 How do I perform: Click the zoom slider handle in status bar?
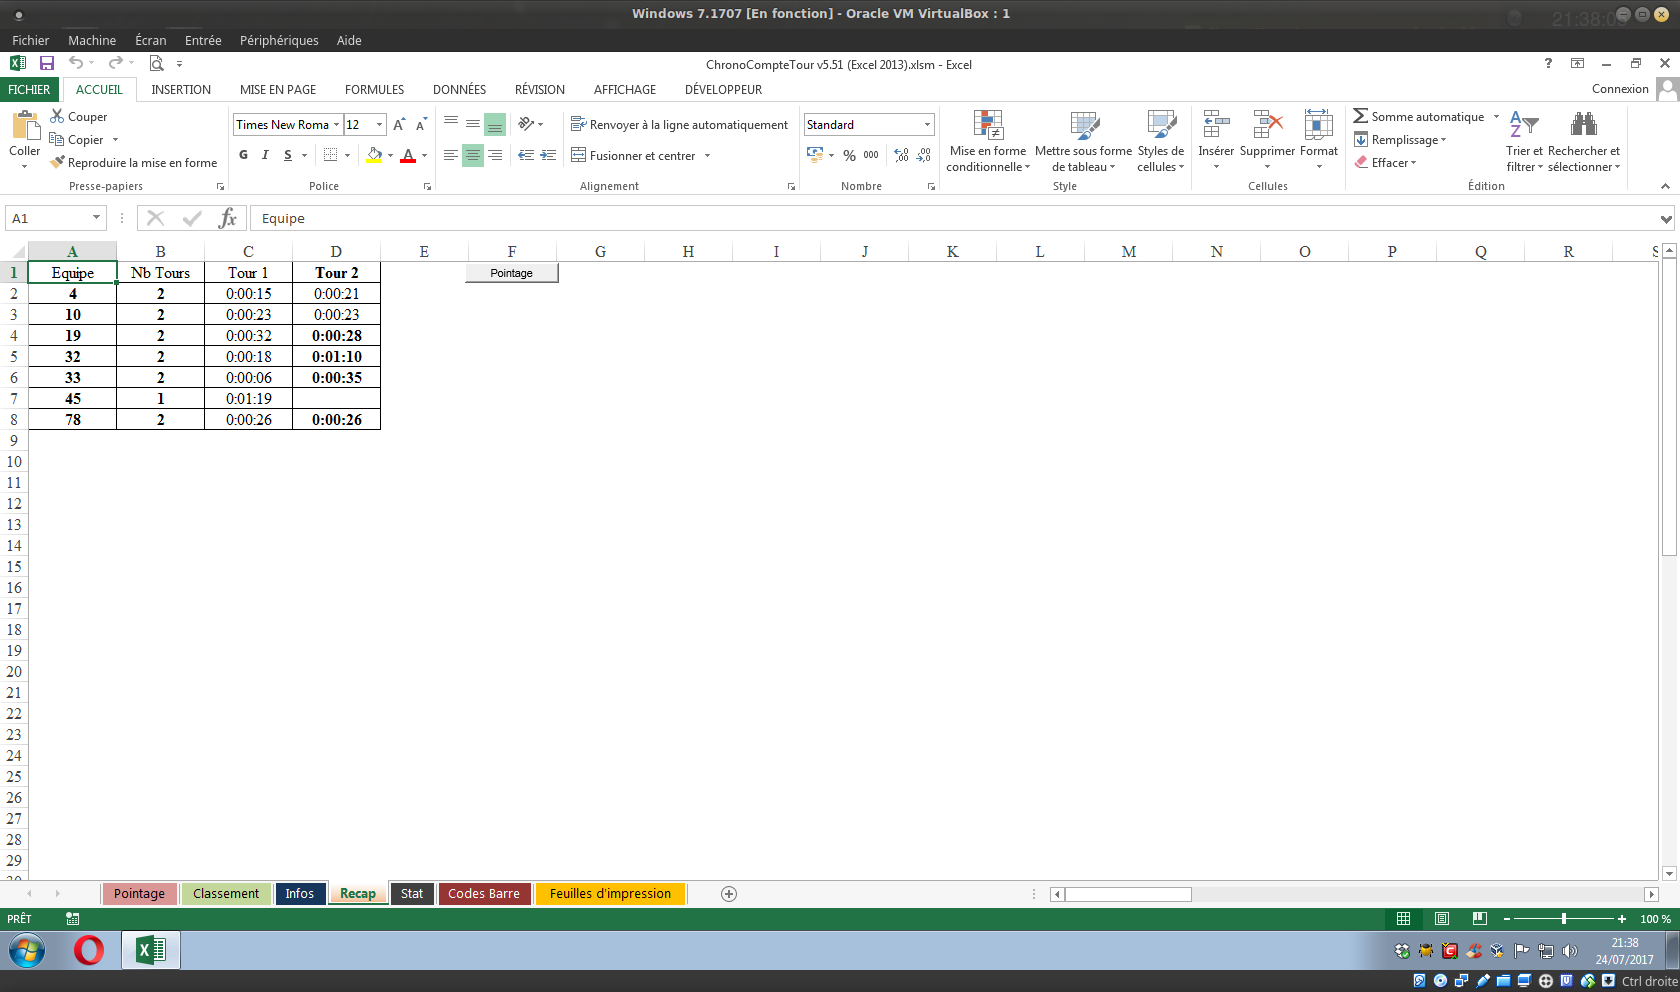(1563, 919)
